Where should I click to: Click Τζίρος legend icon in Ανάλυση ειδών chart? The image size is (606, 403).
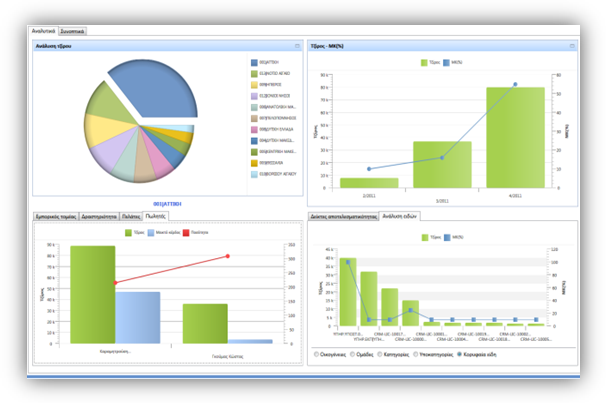pos(425,237)
